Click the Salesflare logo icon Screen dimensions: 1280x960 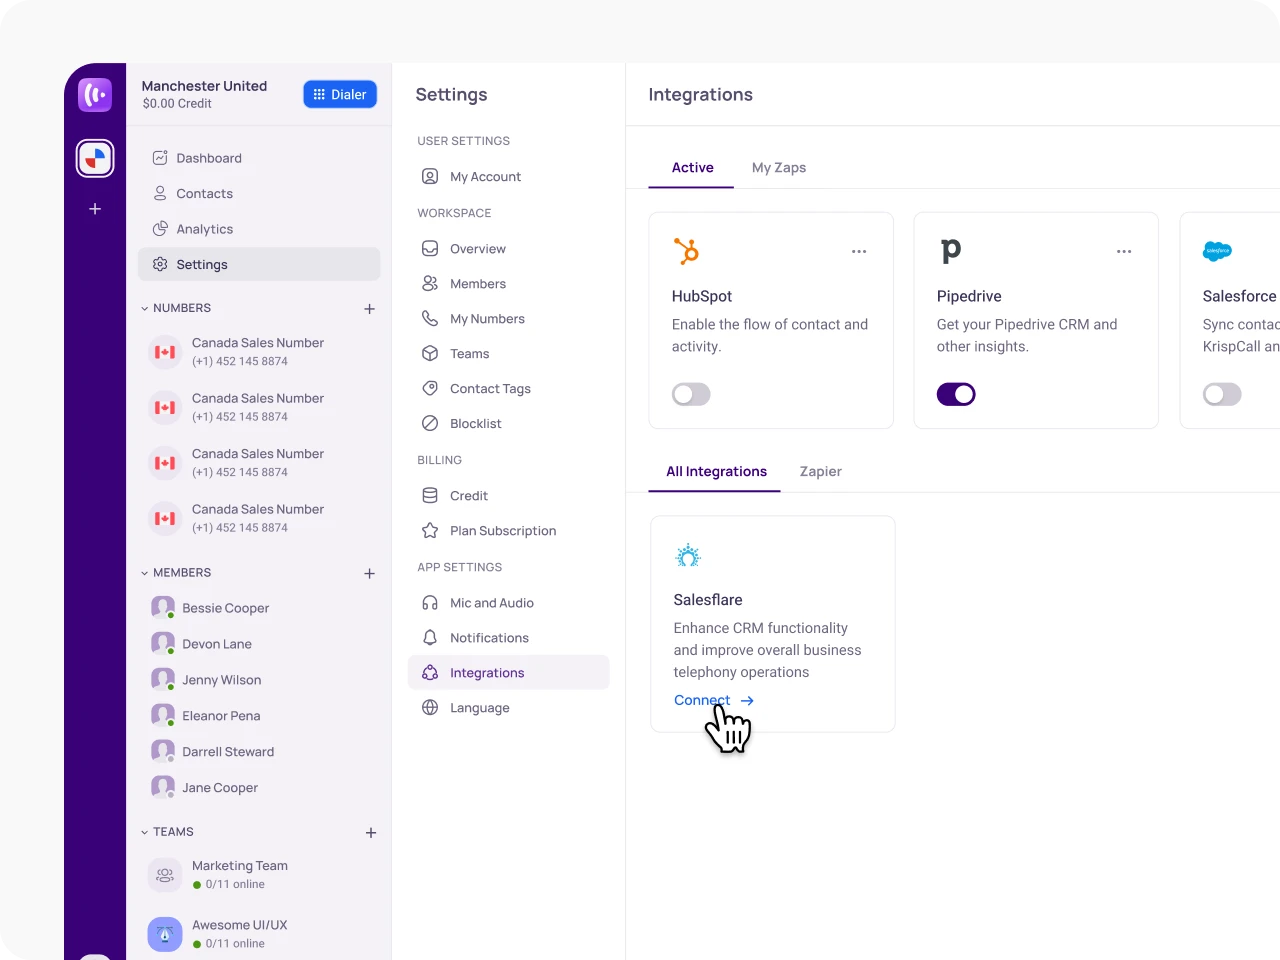[x=688, y=555]
